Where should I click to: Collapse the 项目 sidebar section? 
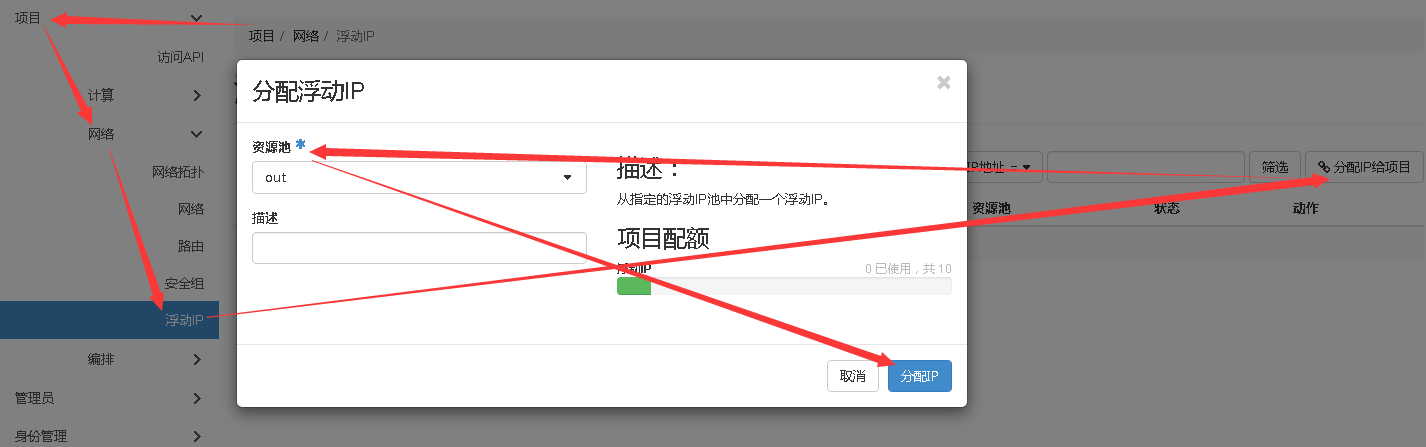(109, 18)
